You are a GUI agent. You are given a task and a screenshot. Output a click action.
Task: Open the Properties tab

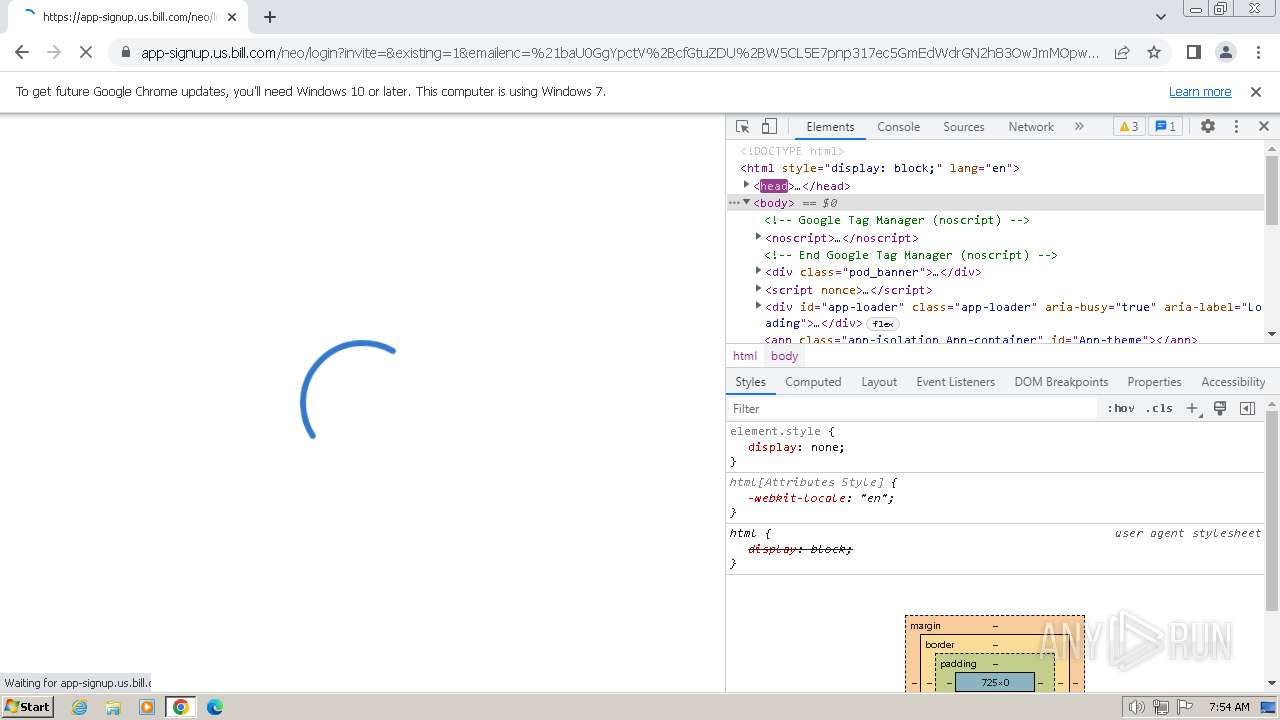coord(1154,382)
